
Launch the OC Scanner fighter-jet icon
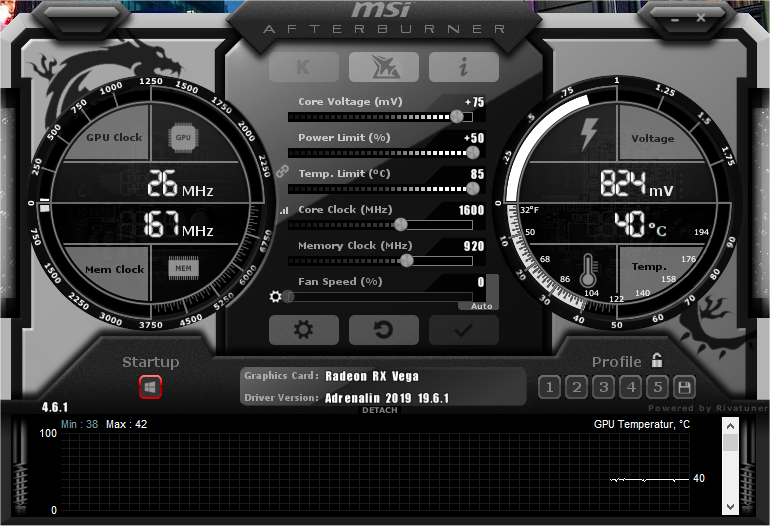[384, 67]
